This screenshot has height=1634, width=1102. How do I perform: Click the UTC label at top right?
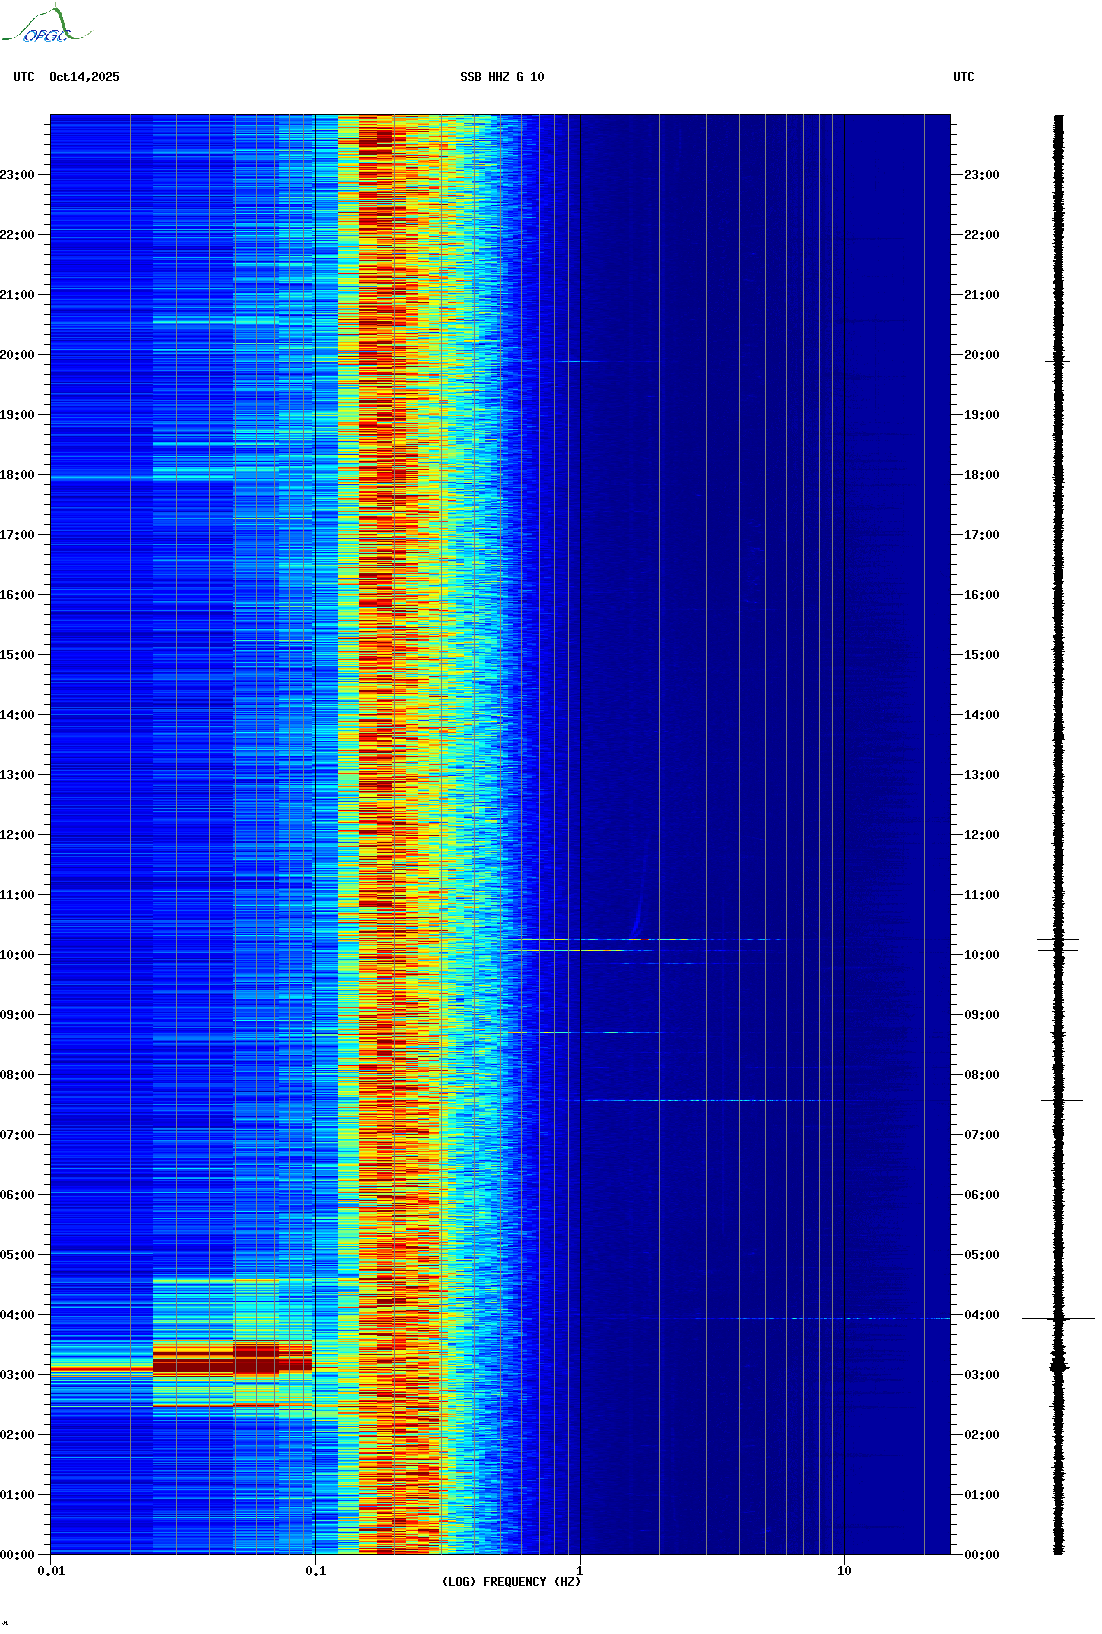point(963,77)
